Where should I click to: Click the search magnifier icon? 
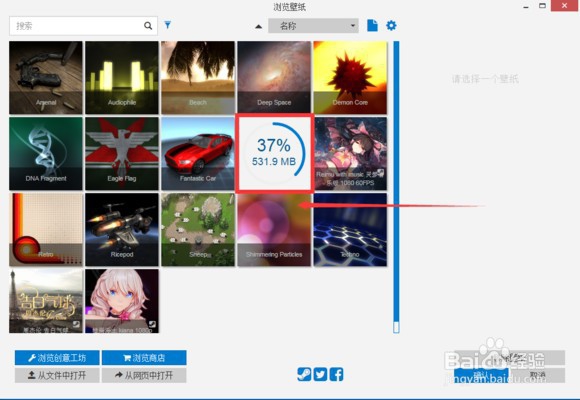pos(148,26)
